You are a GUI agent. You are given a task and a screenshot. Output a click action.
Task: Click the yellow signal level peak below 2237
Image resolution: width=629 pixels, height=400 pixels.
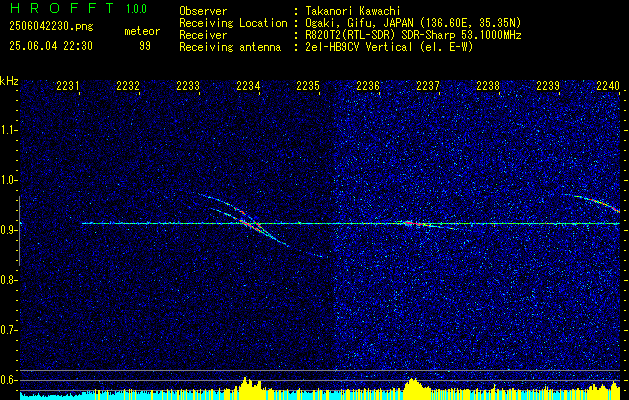point(414,388)
